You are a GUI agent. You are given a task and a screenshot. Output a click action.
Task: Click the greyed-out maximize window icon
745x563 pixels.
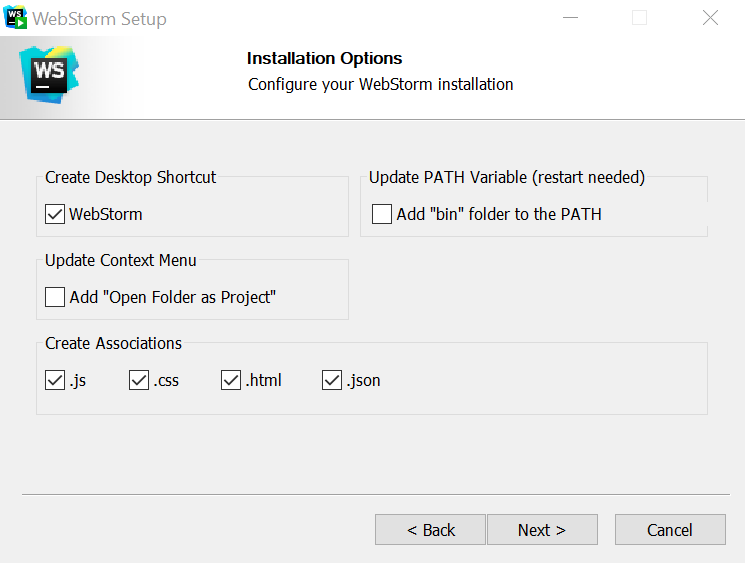pos(640,18)
